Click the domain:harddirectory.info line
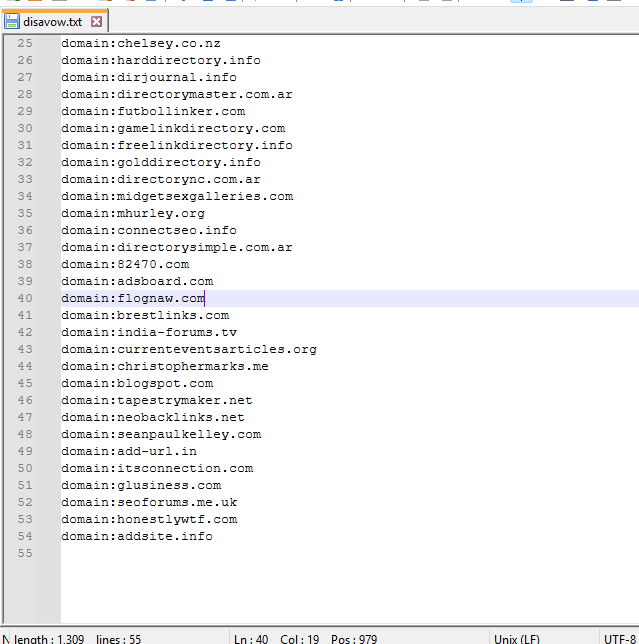 (x=161, y=60)
